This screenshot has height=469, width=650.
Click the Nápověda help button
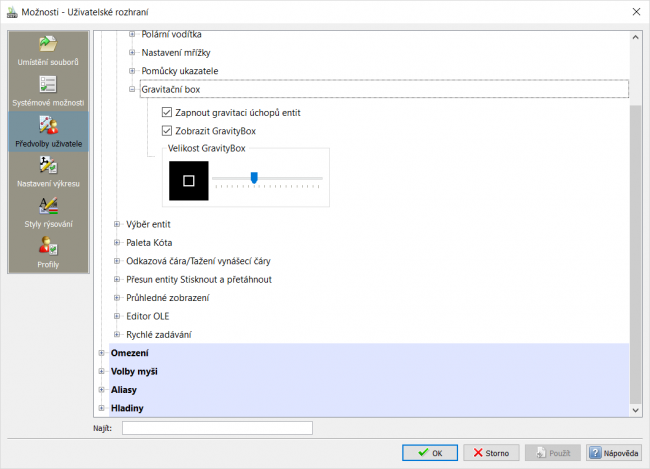(x=614, y=453)
